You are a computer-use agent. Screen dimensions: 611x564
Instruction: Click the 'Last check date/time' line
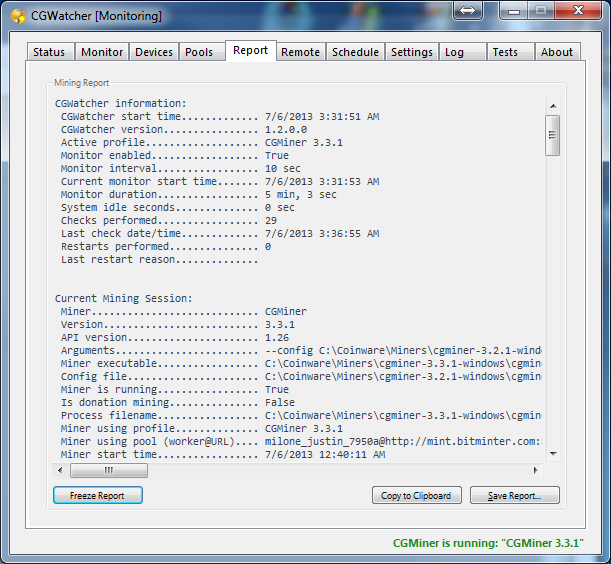tap(220, 233)
